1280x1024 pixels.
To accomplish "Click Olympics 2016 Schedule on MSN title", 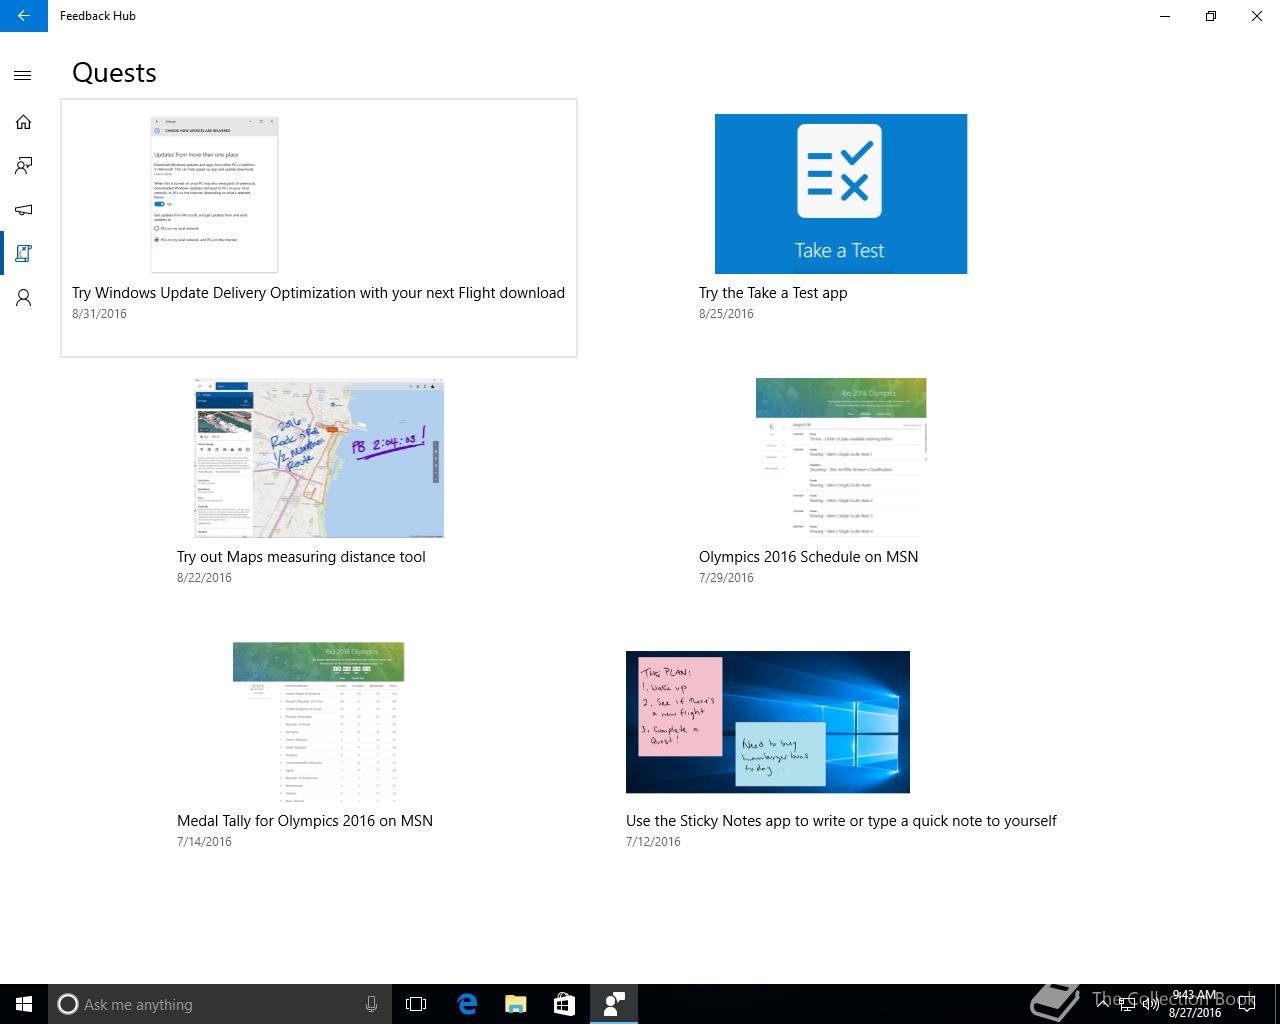I will tap(808, 557).
